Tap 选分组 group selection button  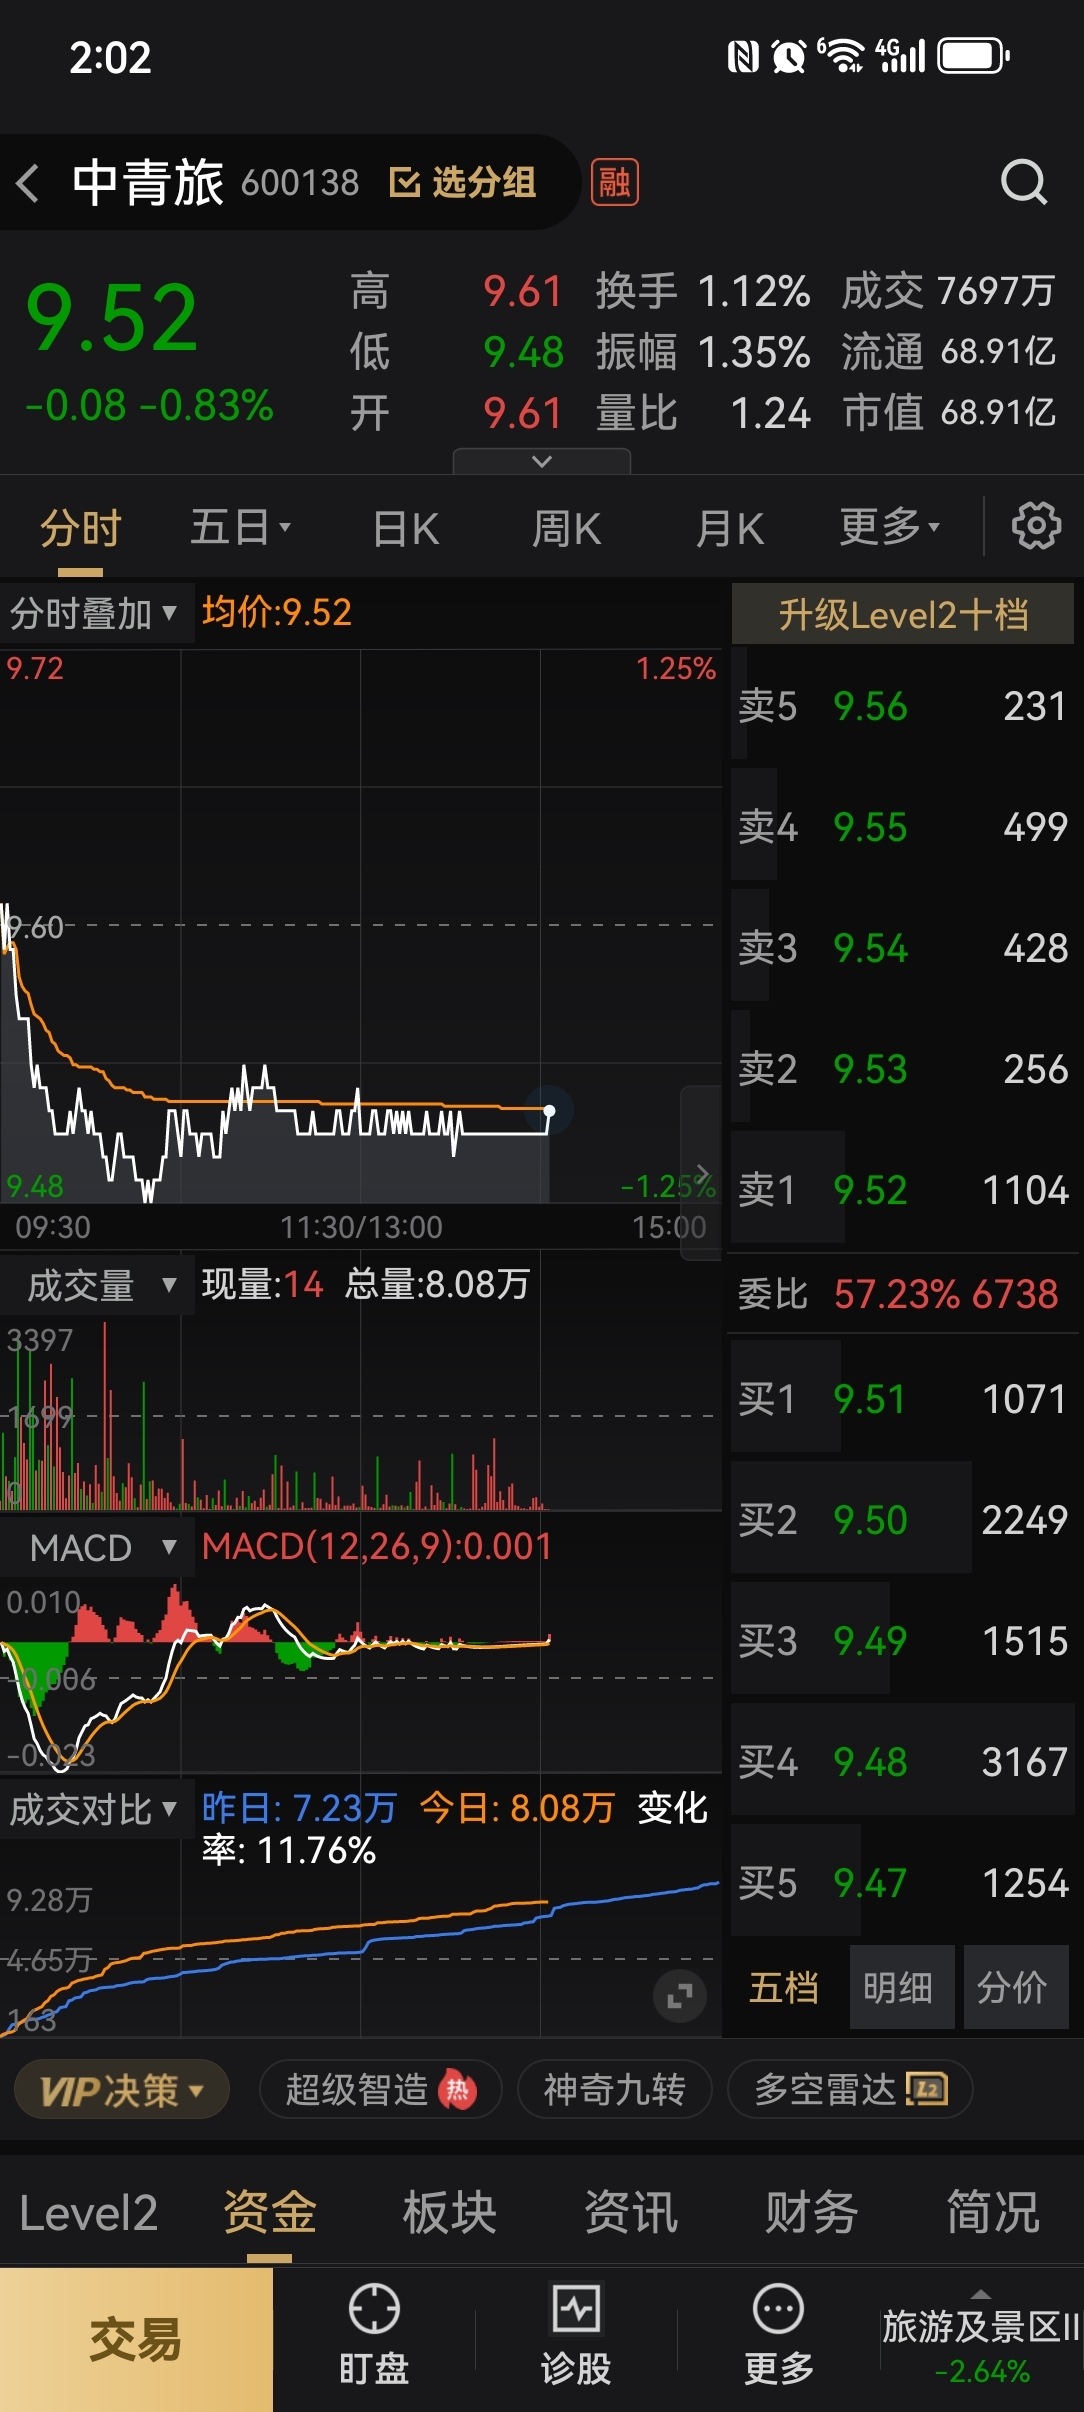tap(462, 182)
